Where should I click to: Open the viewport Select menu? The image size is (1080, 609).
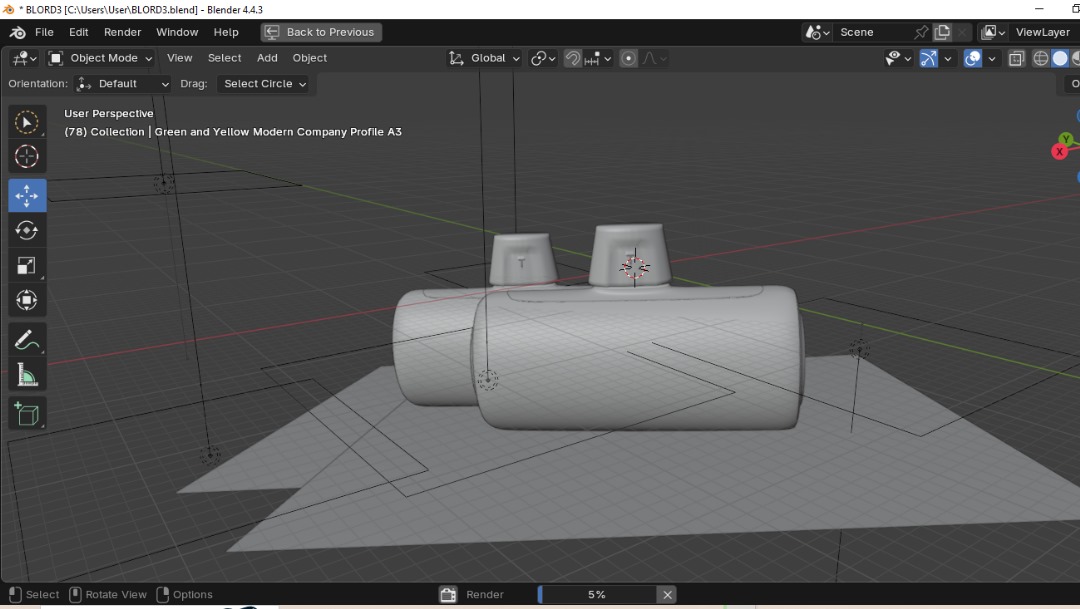point(225,59)
